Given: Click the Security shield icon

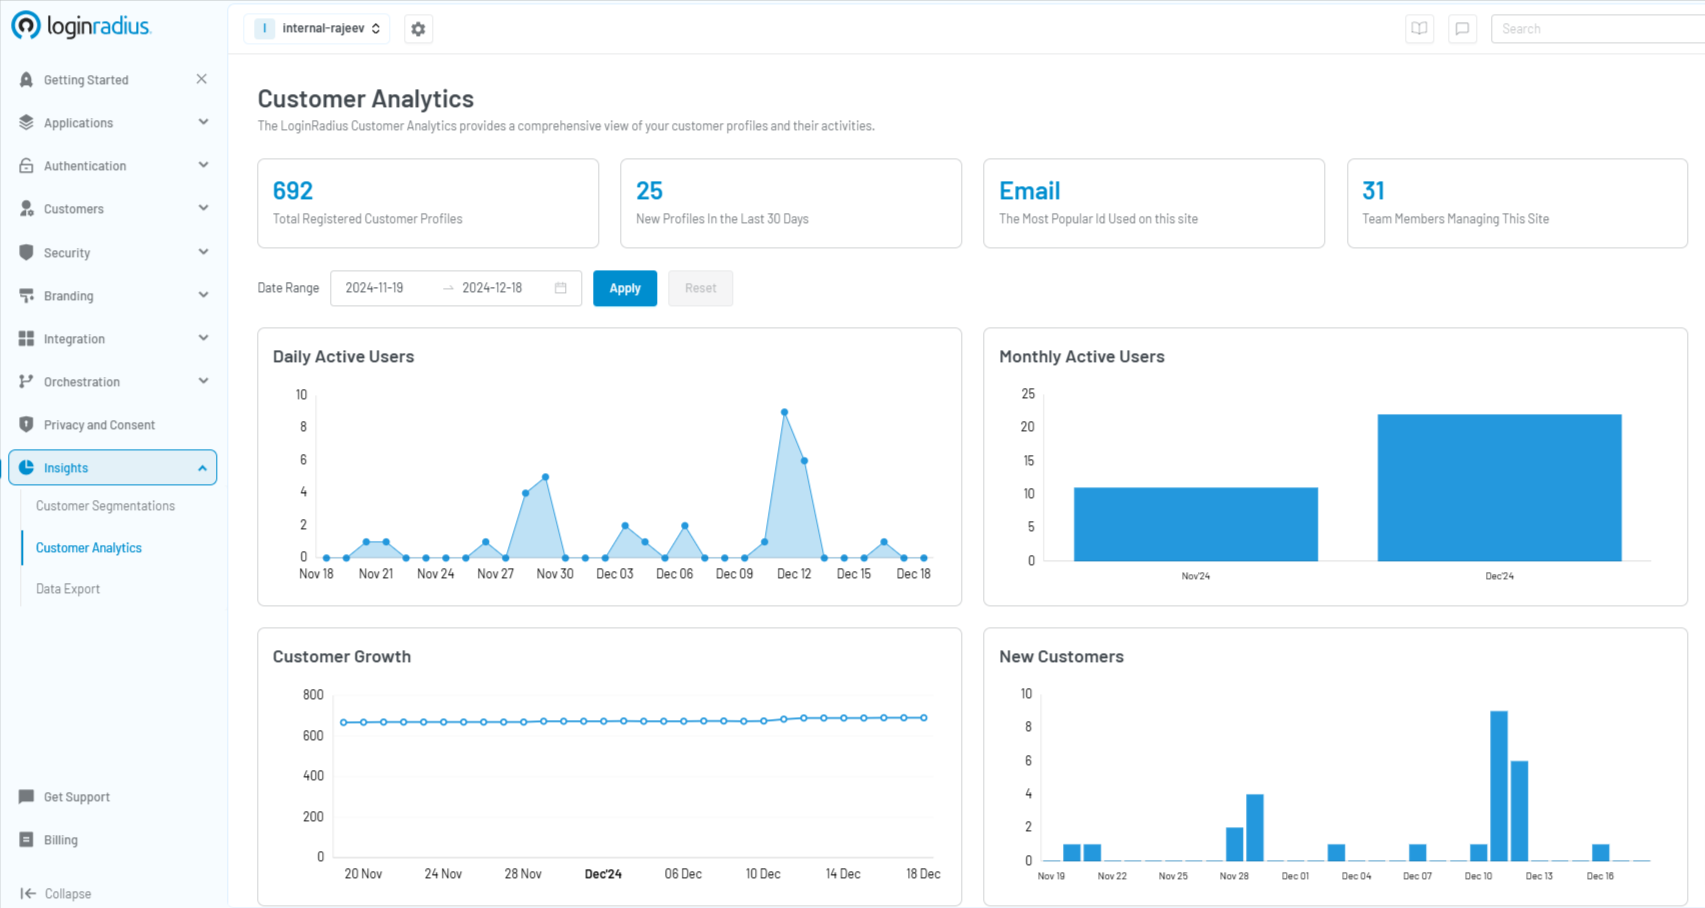Looking at the screenshot, I should (x=27, y=253).
